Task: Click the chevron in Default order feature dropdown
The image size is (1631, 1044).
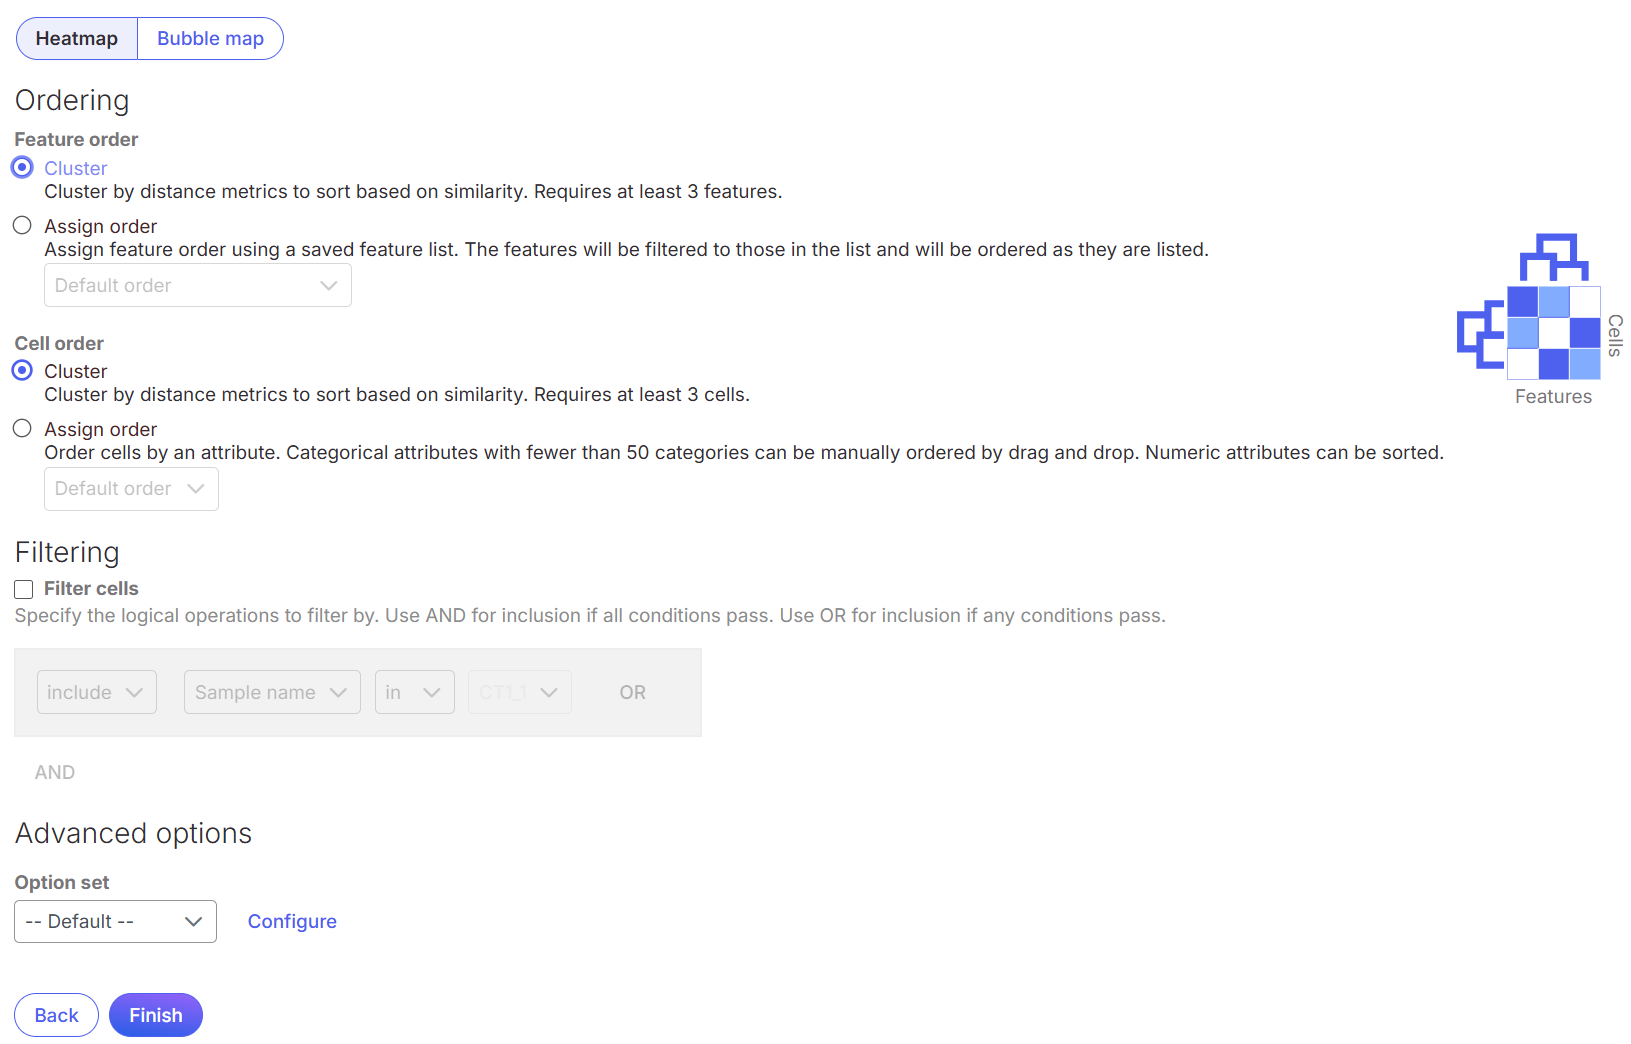Action: point(328,286)
